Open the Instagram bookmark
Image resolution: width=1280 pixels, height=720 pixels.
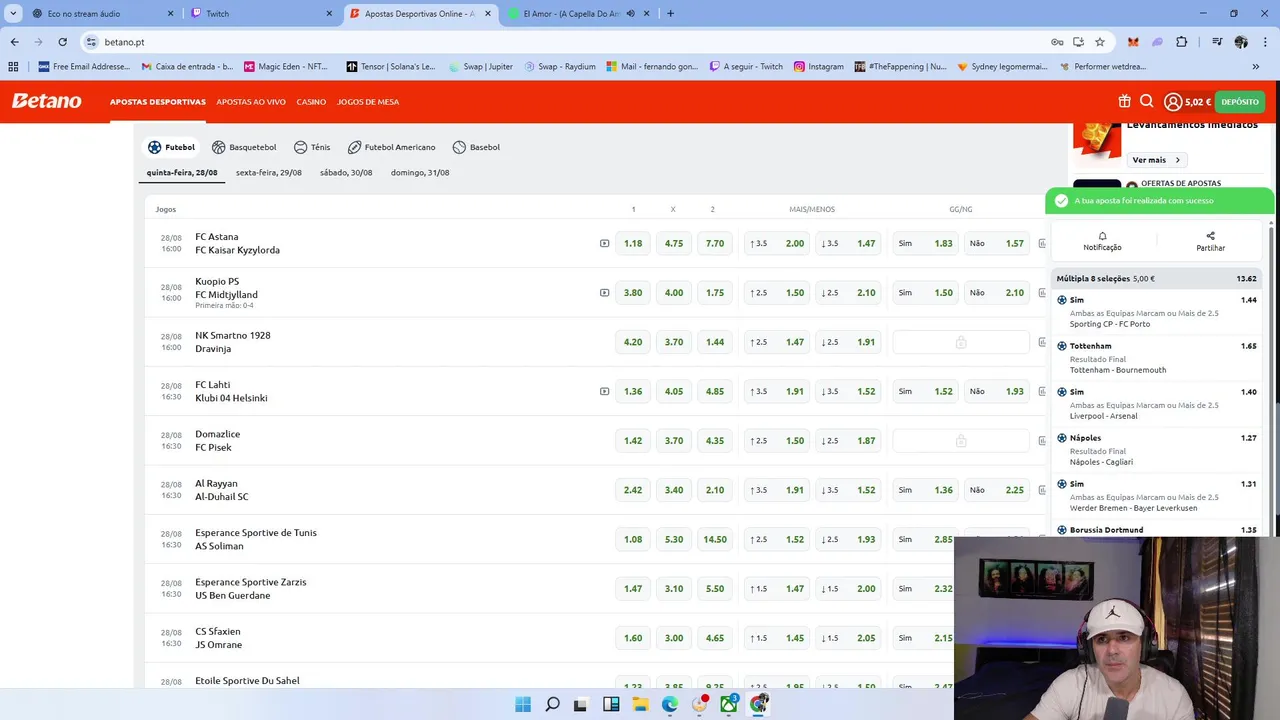click(819, 67)
